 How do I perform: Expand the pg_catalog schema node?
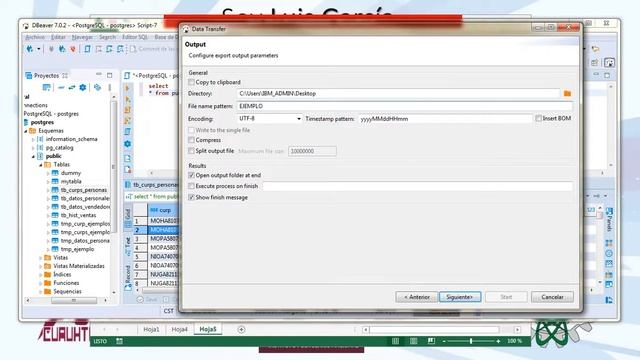(33, 148)
